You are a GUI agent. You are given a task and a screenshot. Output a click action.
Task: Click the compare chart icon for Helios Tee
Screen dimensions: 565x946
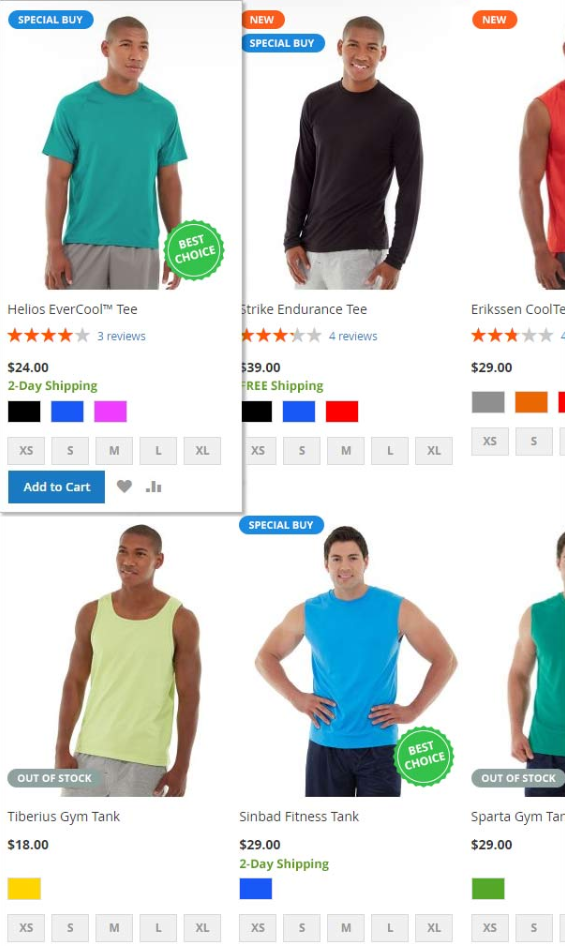153,486
